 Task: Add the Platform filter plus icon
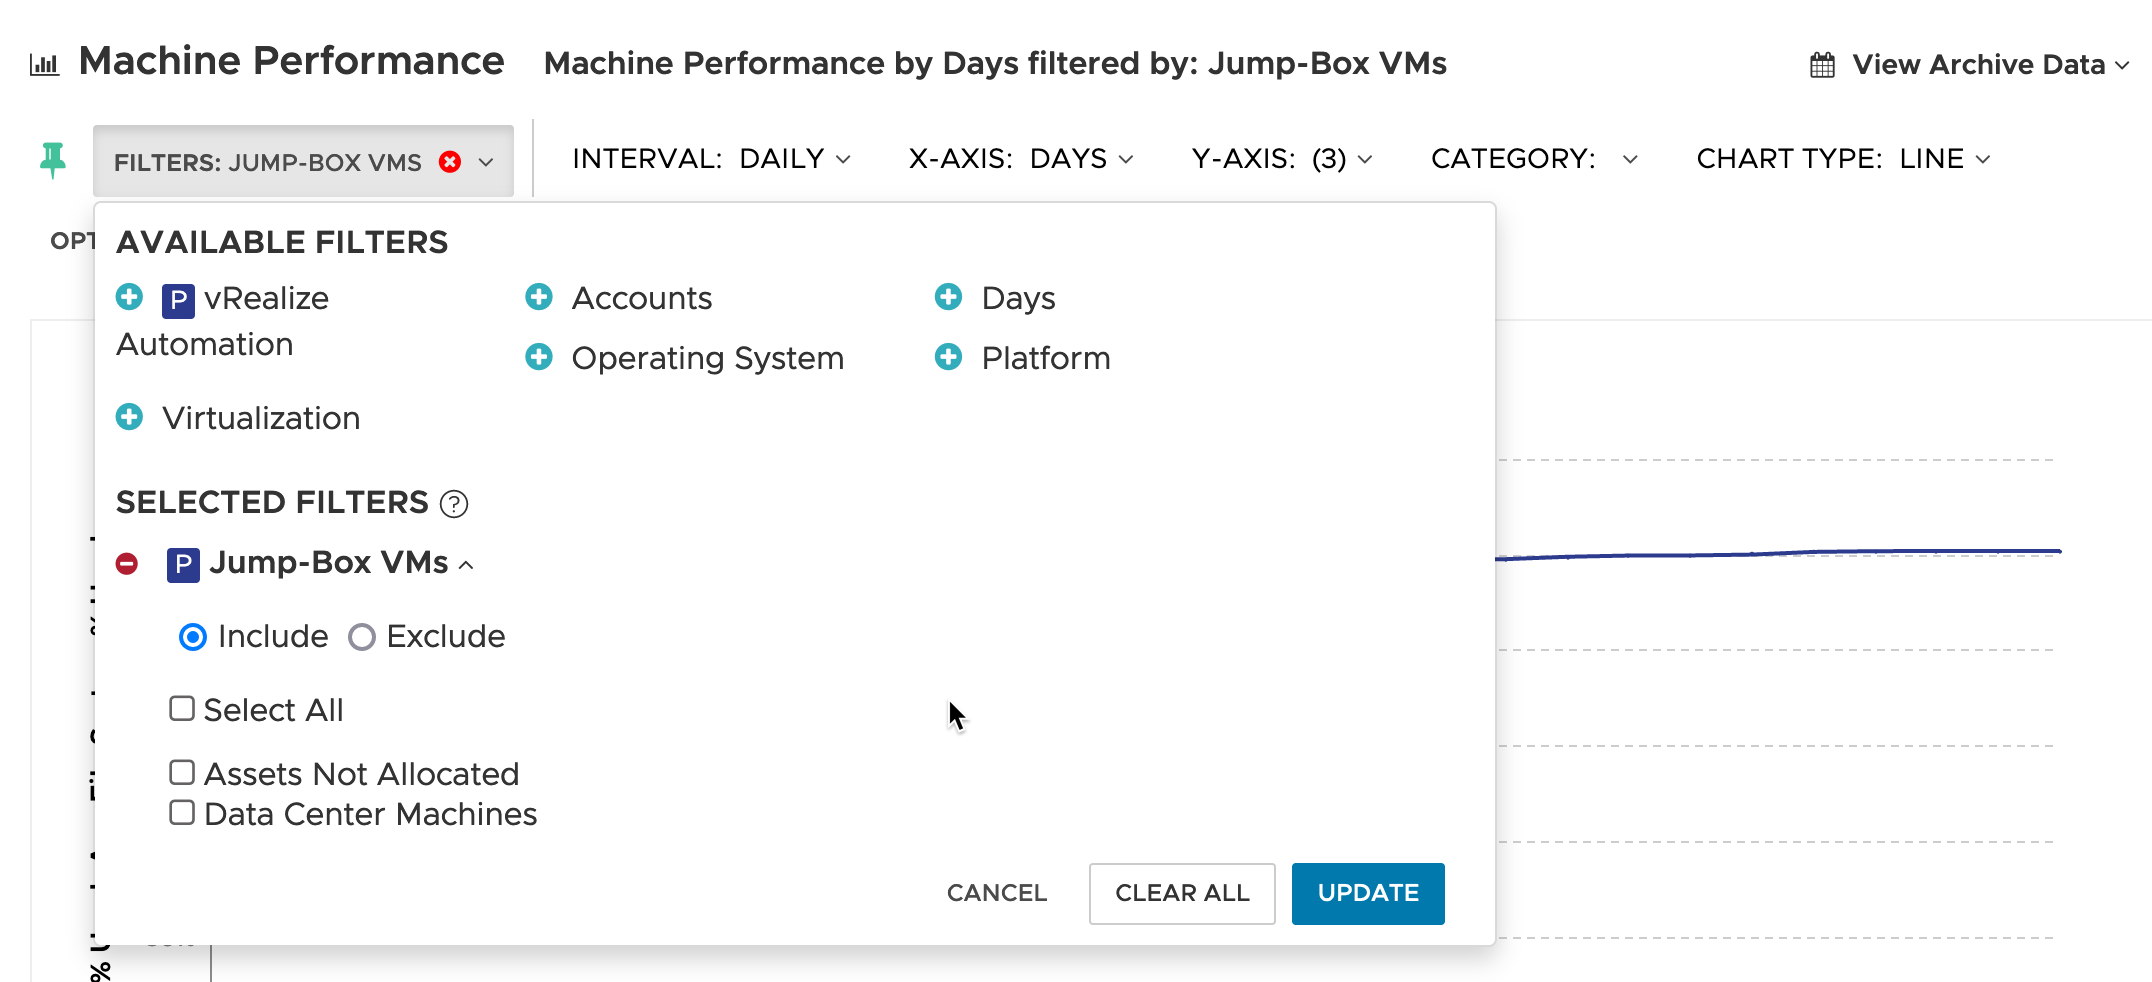(948, 357)
